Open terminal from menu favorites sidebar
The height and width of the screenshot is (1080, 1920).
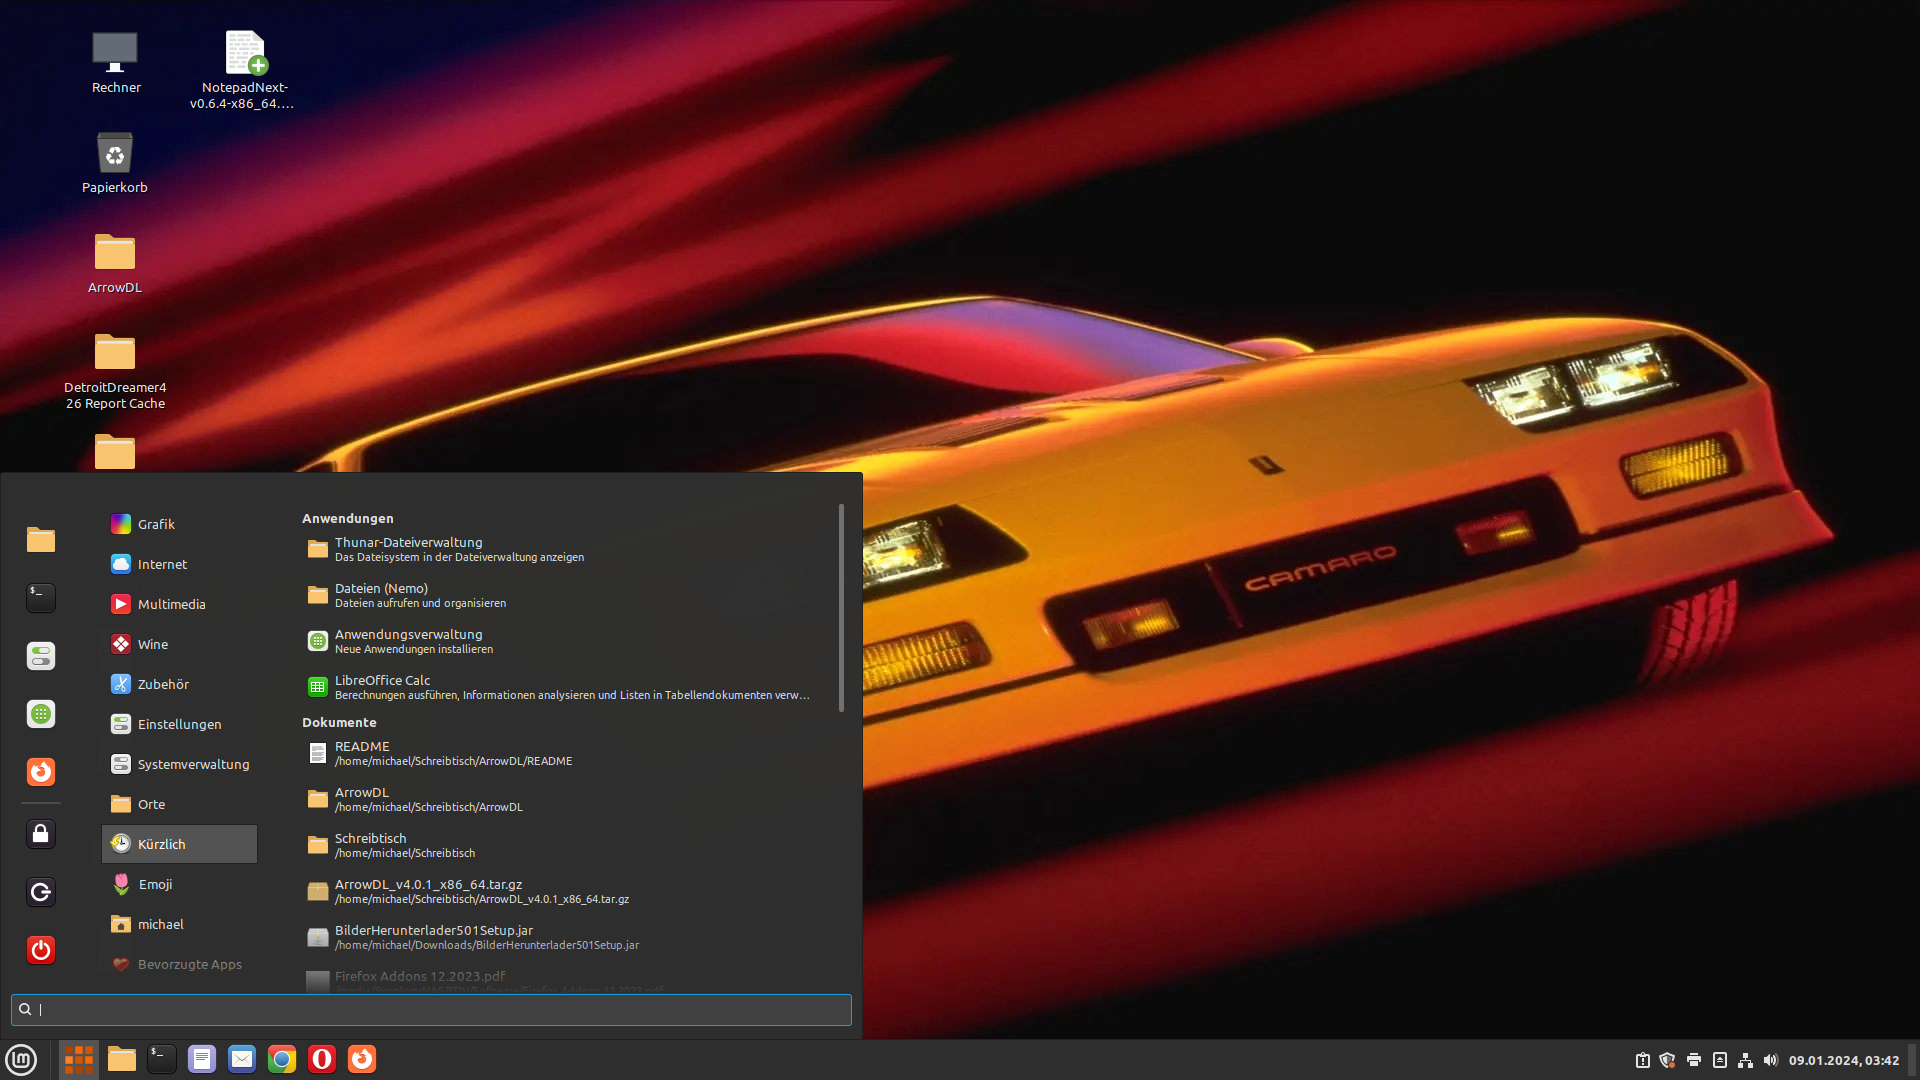[41, 598]
